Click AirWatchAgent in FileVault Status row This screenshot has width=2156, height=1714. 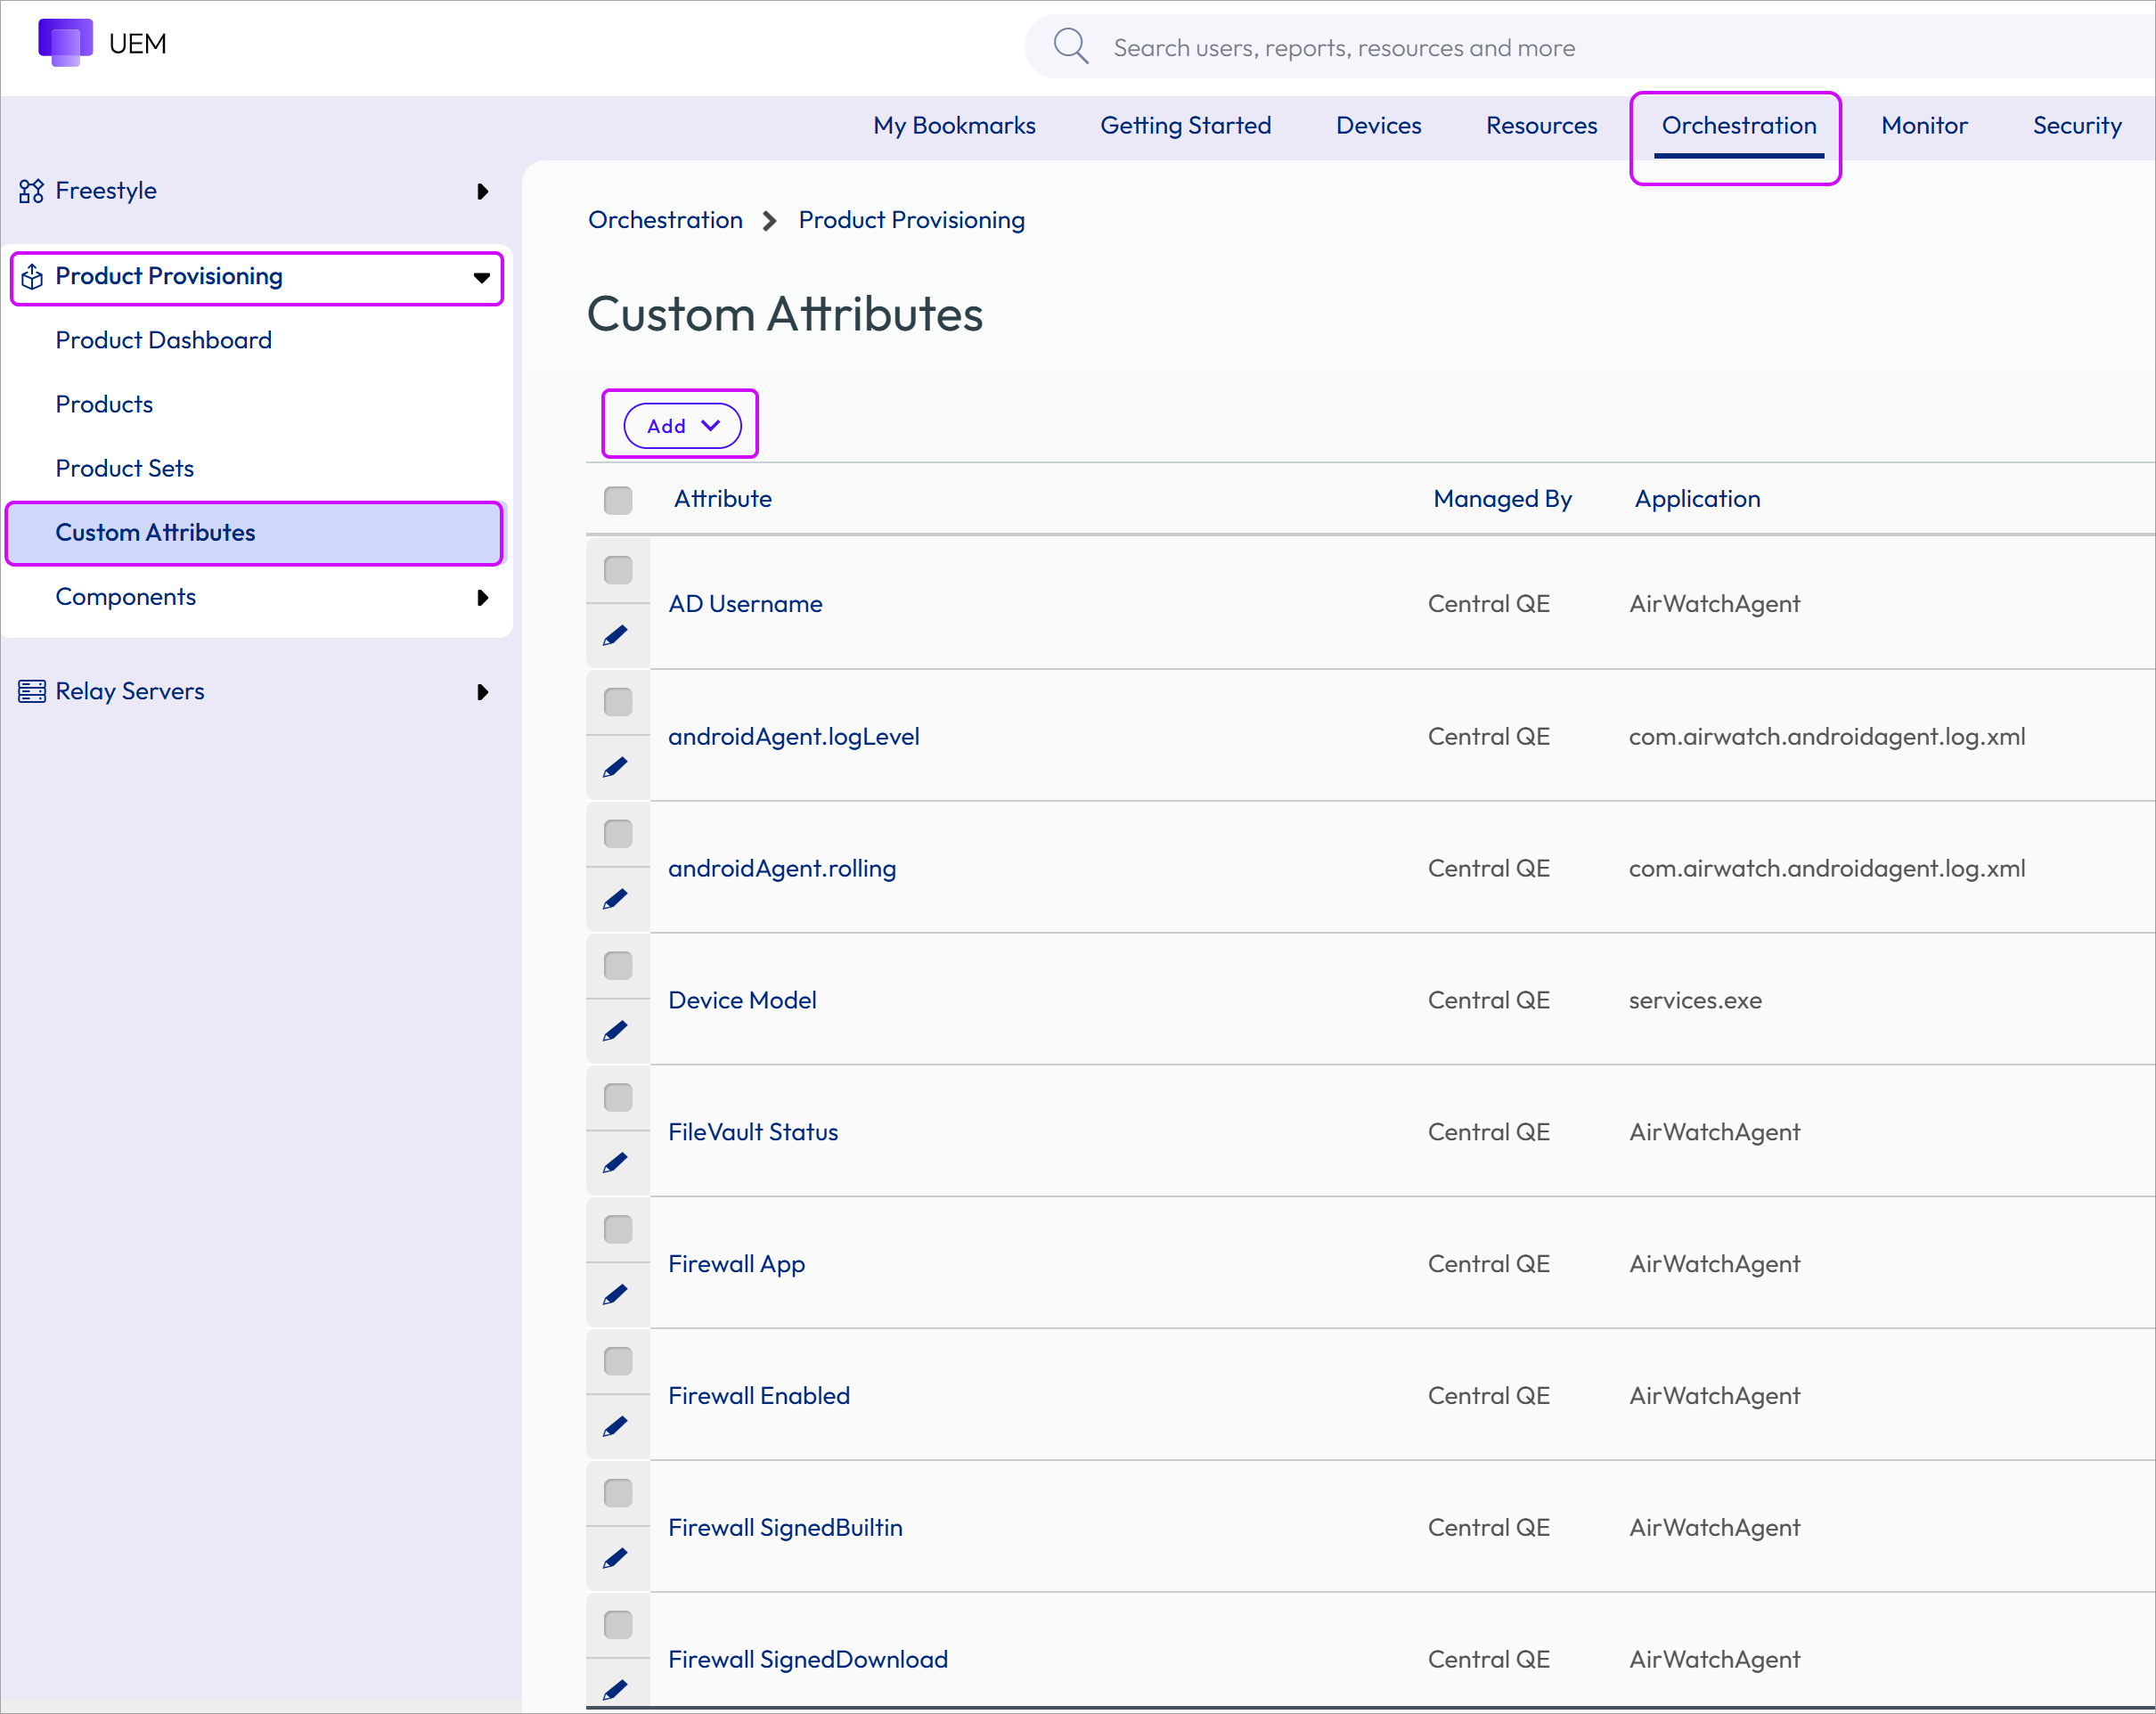1714,1132
